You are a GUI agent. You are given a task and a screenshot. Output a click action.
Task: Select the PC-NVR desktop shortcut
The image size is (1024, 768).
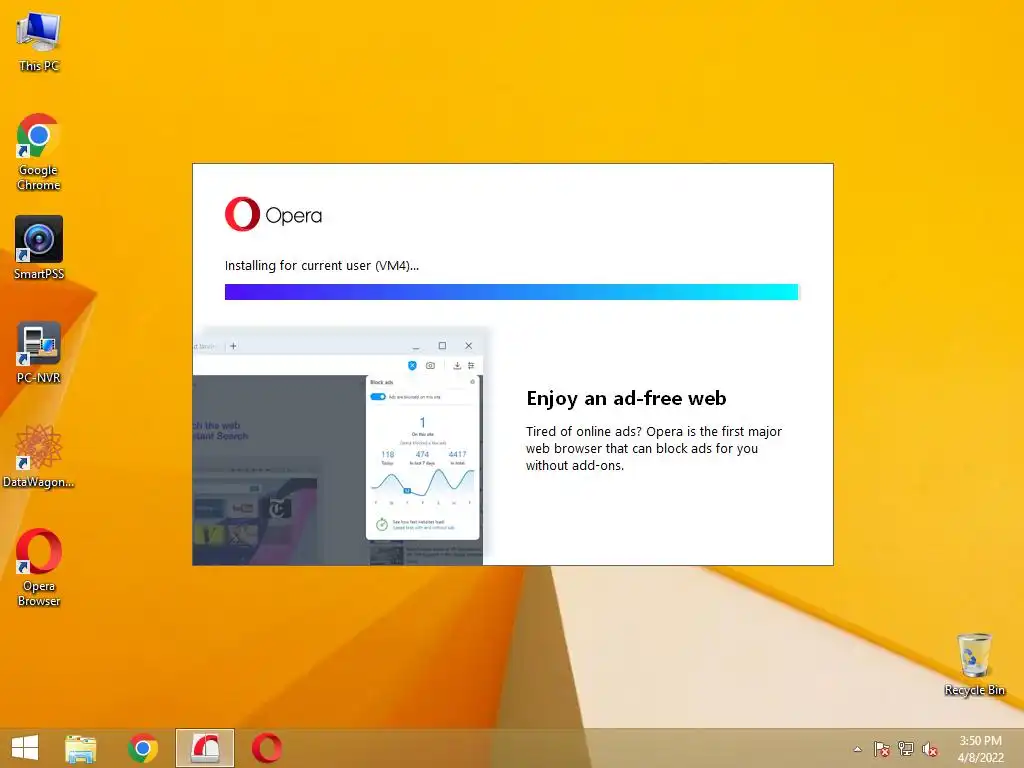[39, 353]
